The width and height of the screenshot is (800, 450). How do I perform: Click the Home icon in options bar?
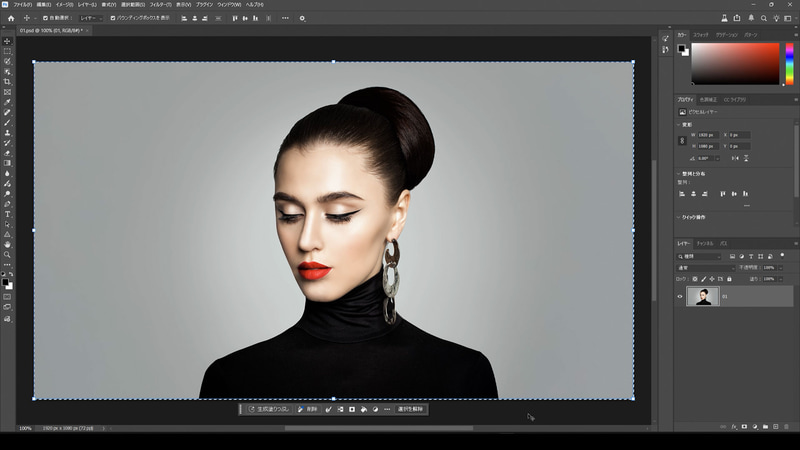tap(11, 18)
